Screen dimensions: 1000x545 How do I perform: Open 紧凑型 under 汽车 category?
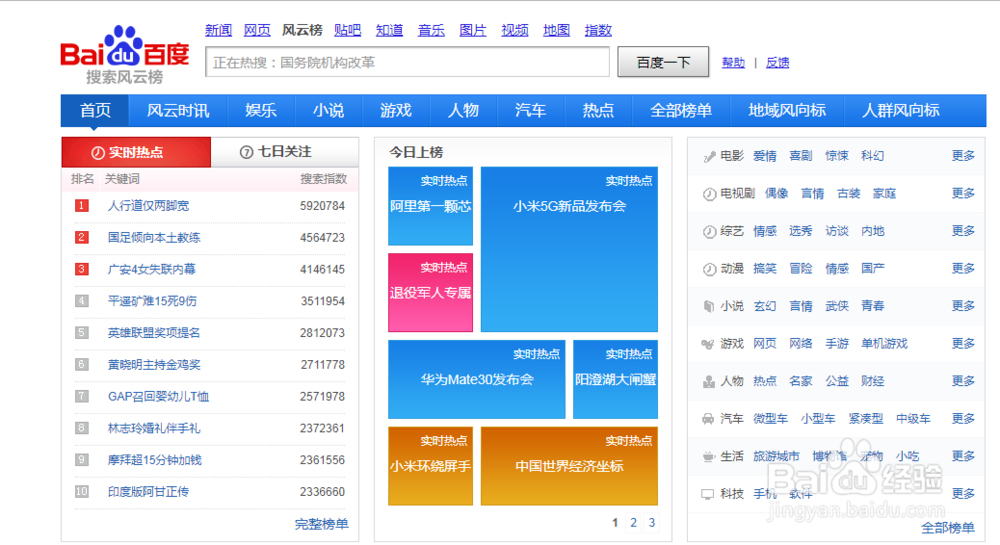(x=866, y=419)
